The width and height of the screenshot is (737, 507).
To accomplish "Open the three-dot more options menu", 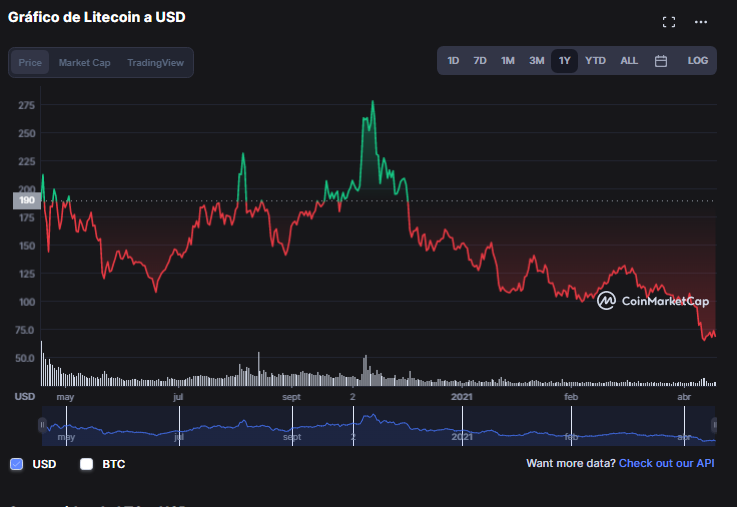I will click(x=701, y=22).
